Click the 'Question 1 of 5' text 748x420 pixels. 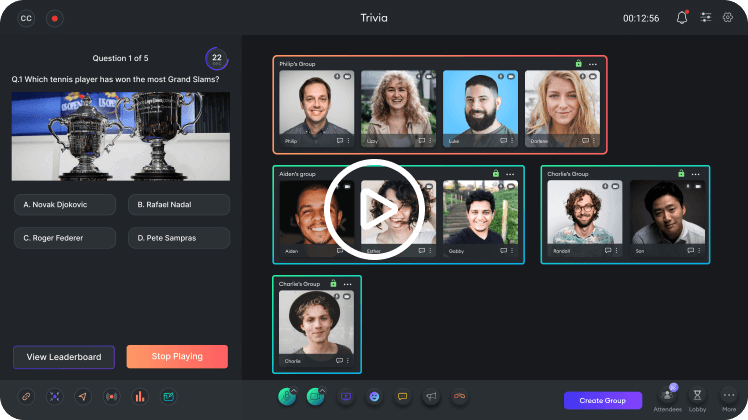click(120, 58)
